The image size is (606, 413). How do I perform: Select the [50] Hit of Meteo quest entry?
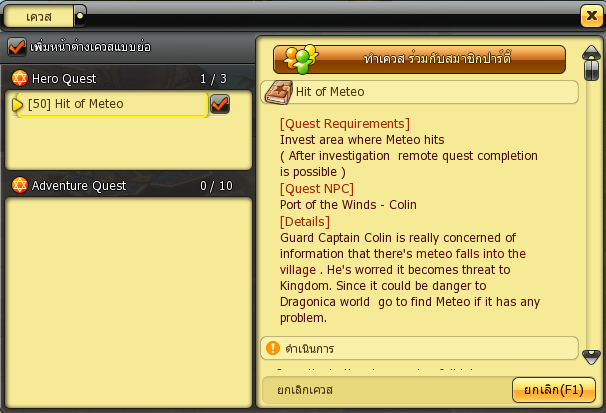tap(112, 104)
